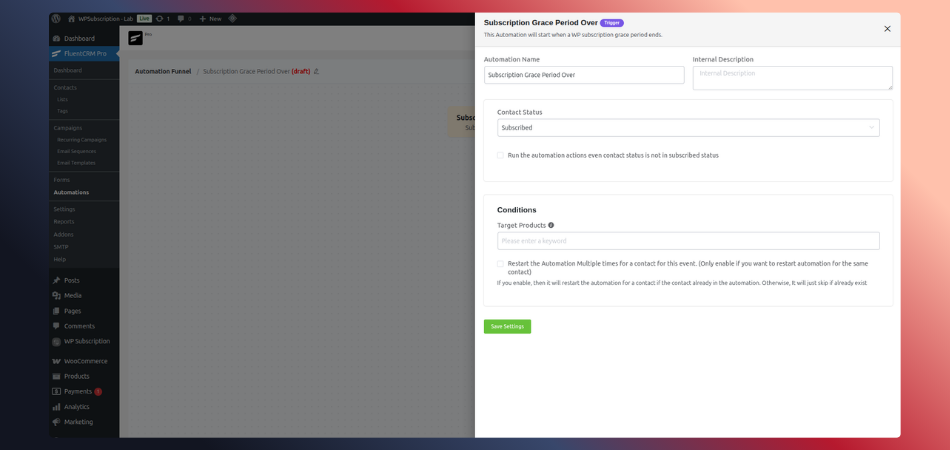
Task: Click the Media icon in sidebar
Action: 56,296
